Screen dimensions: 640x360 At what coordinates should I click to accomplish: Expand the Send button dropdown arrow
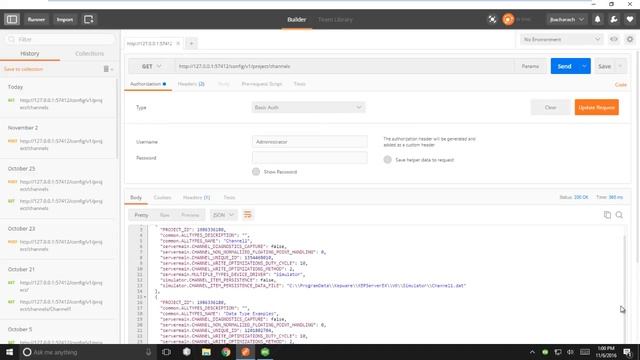click(x=584, y=66)
